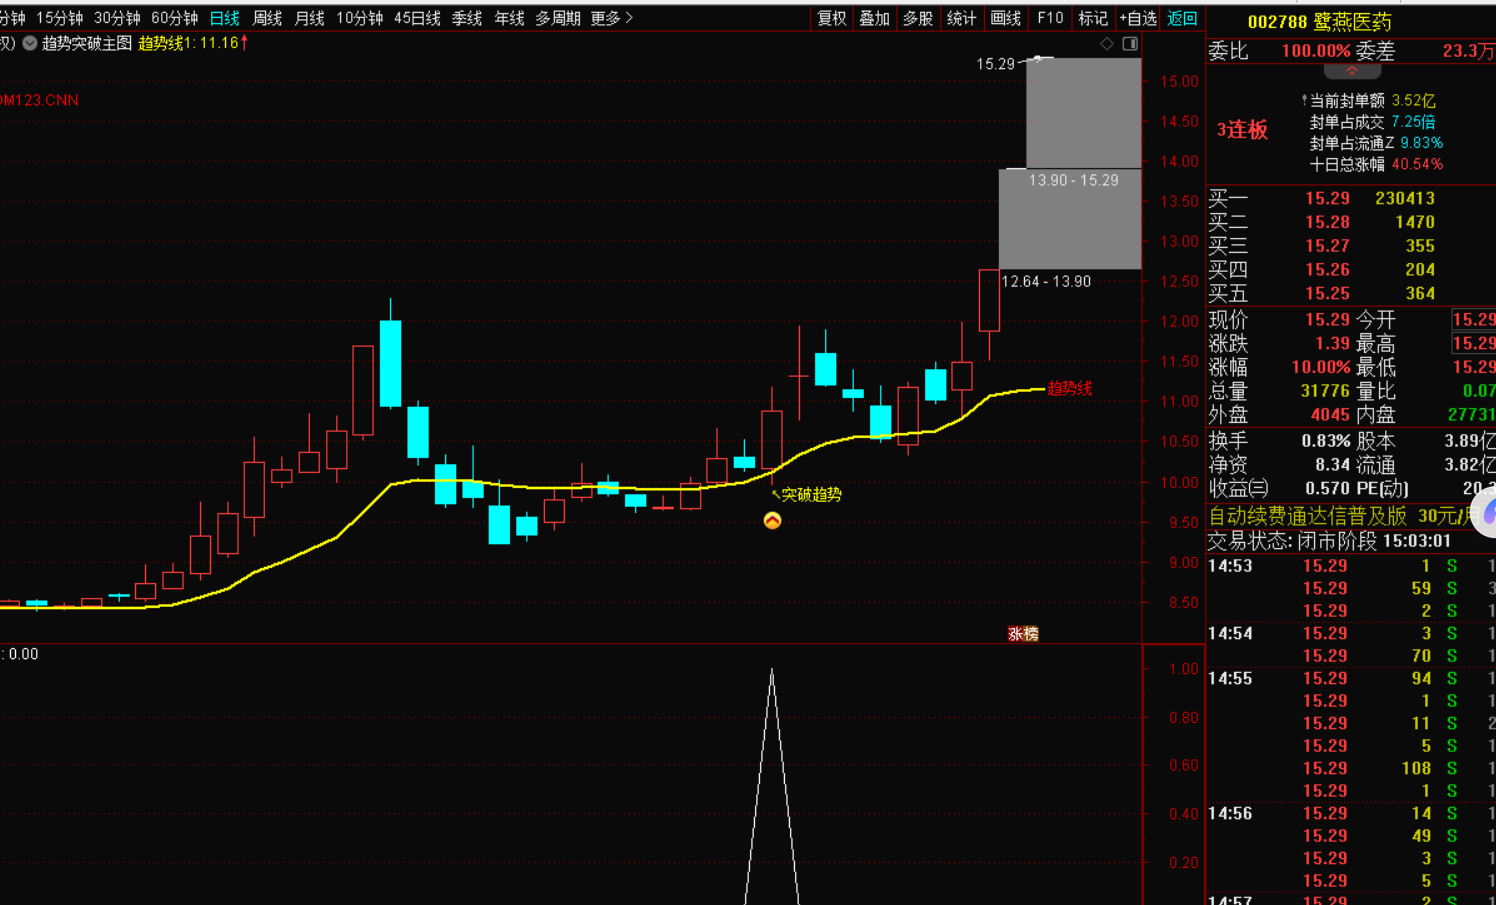
Task: Collapse the order book panel chevron
Action: pyautogui.click(x=1352, y=72)
